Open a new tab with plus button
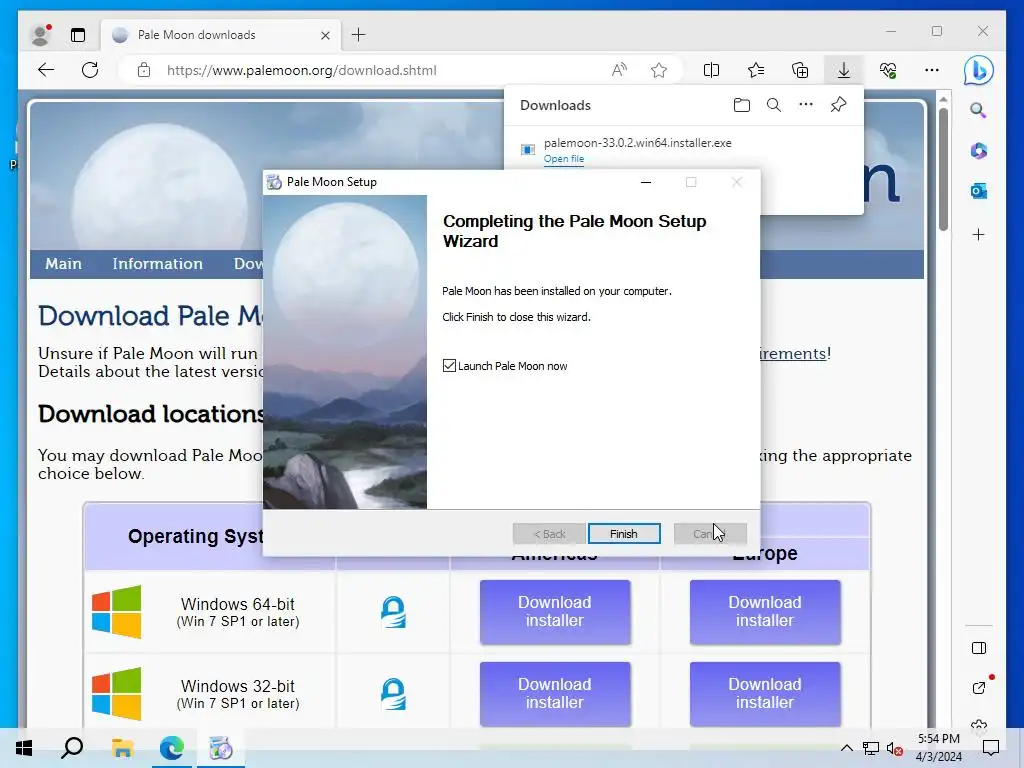 (x=359, y=35)
